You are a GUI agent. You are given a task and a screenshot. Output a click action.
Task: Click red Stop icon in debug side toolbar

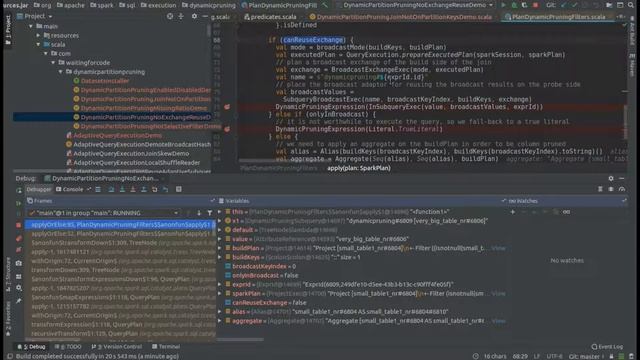[19, 225]
